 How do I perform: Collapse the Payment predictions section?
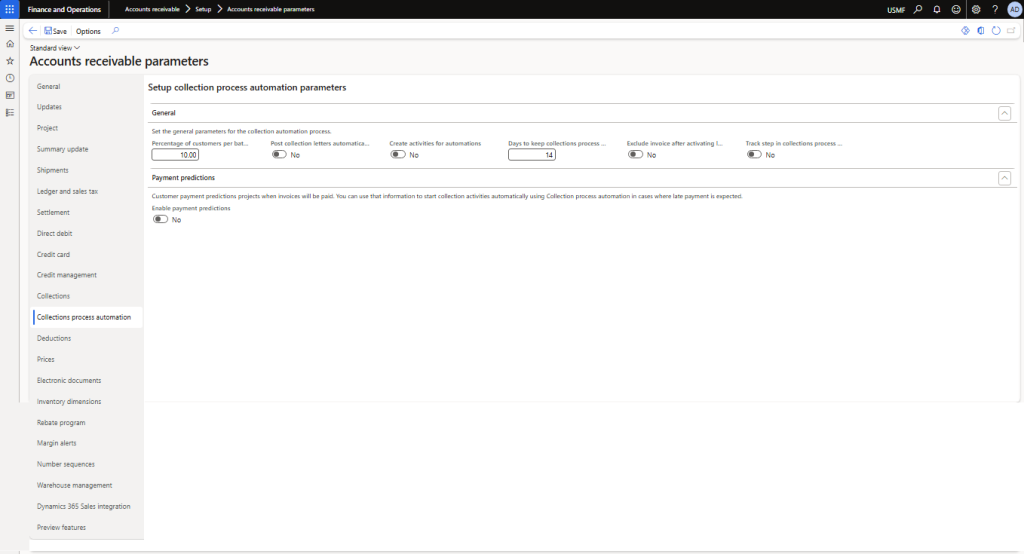point(1004,178)
